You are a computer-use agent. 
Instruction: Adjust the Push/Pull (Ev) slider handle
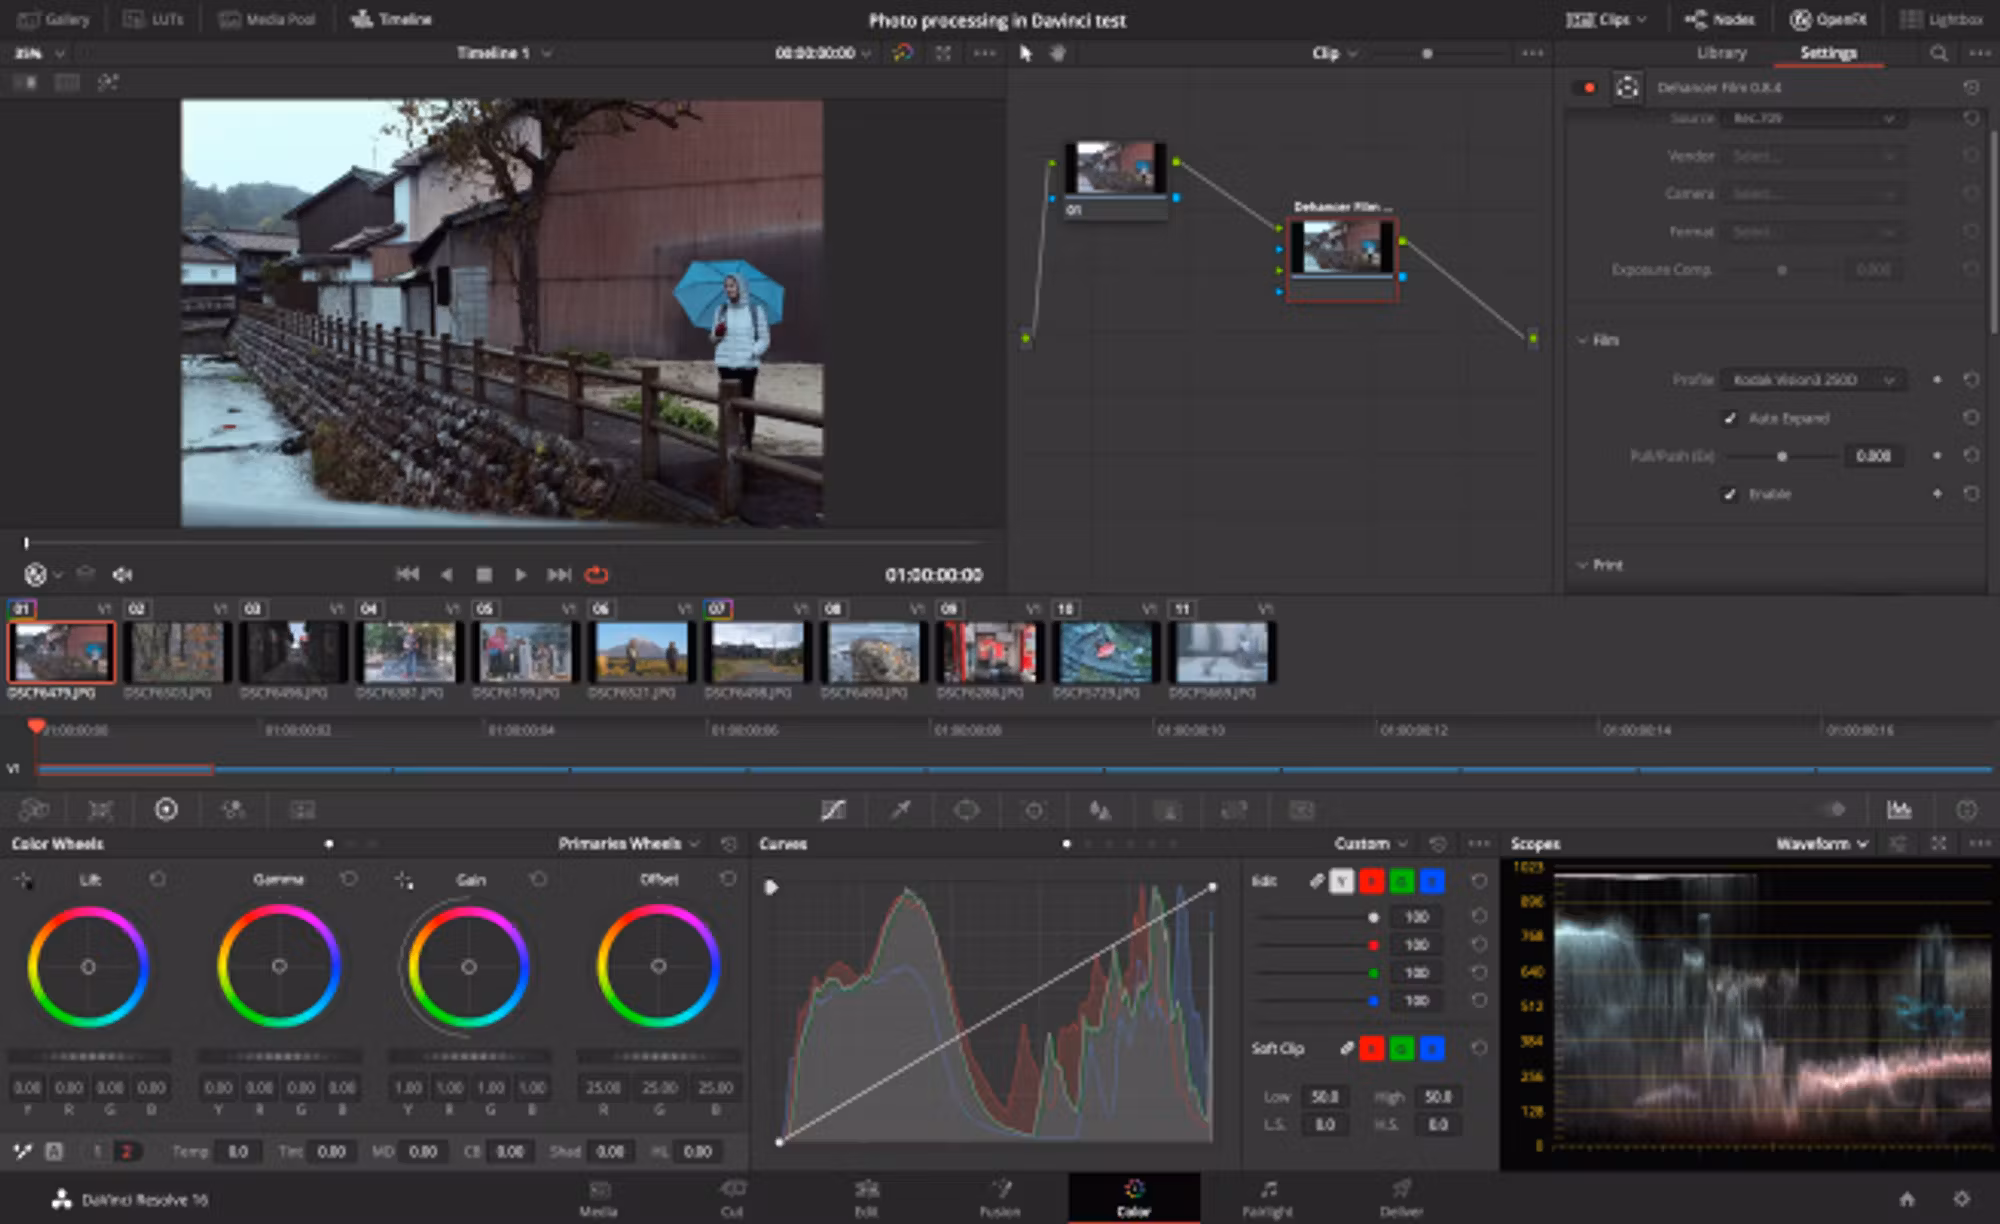[1781, 456]
